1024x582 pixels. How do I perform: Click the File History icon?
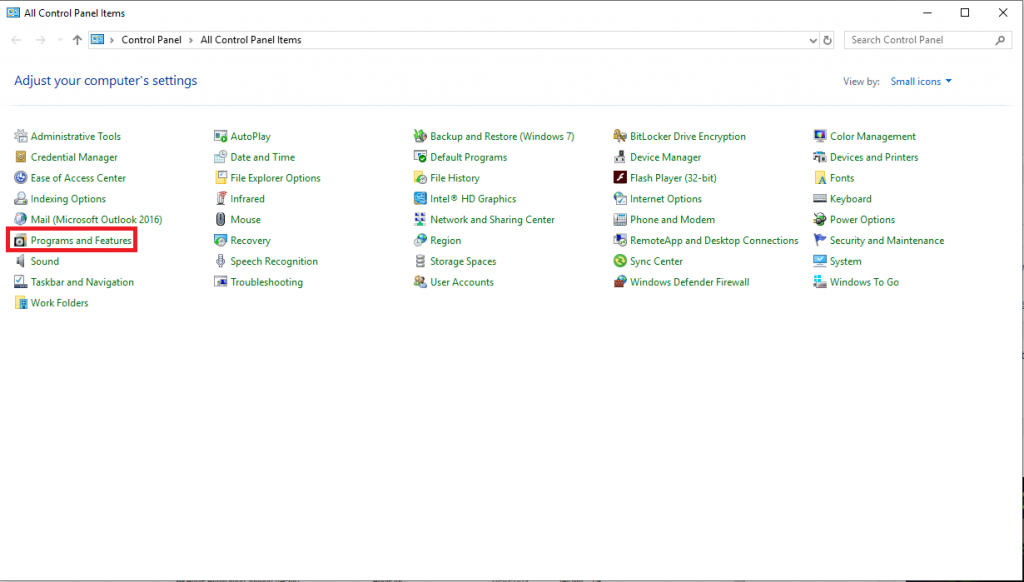click(x=421, y=178)
